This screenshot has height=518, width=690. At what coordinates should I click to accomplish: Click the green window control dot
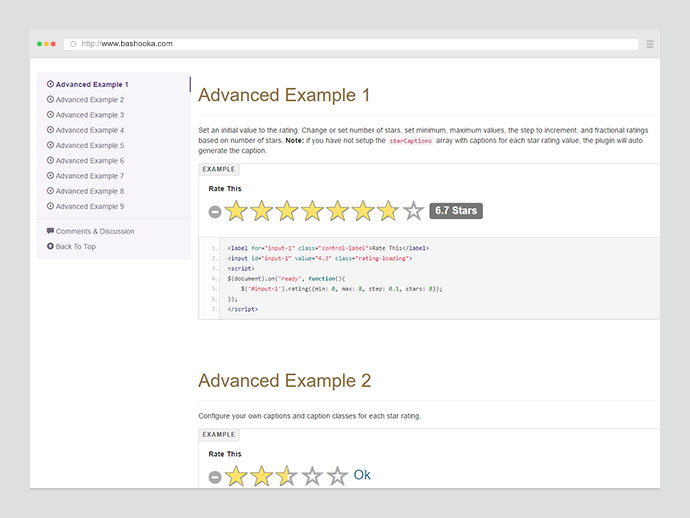point(39,44)
